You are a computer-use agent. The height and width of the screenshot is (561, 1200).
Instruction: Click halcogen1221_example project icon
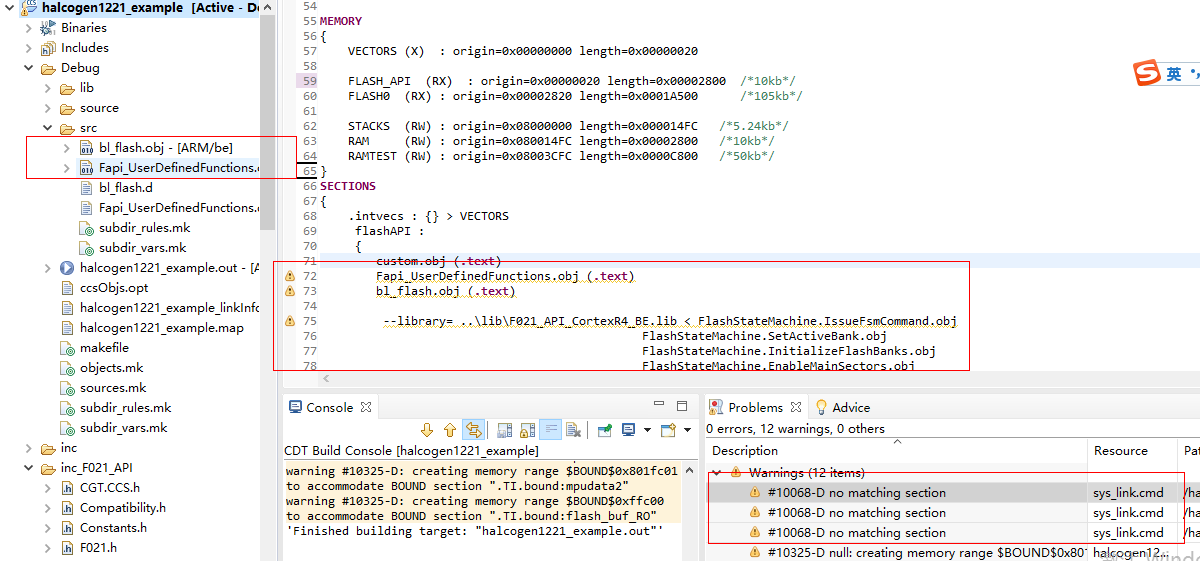click(28, 8)
